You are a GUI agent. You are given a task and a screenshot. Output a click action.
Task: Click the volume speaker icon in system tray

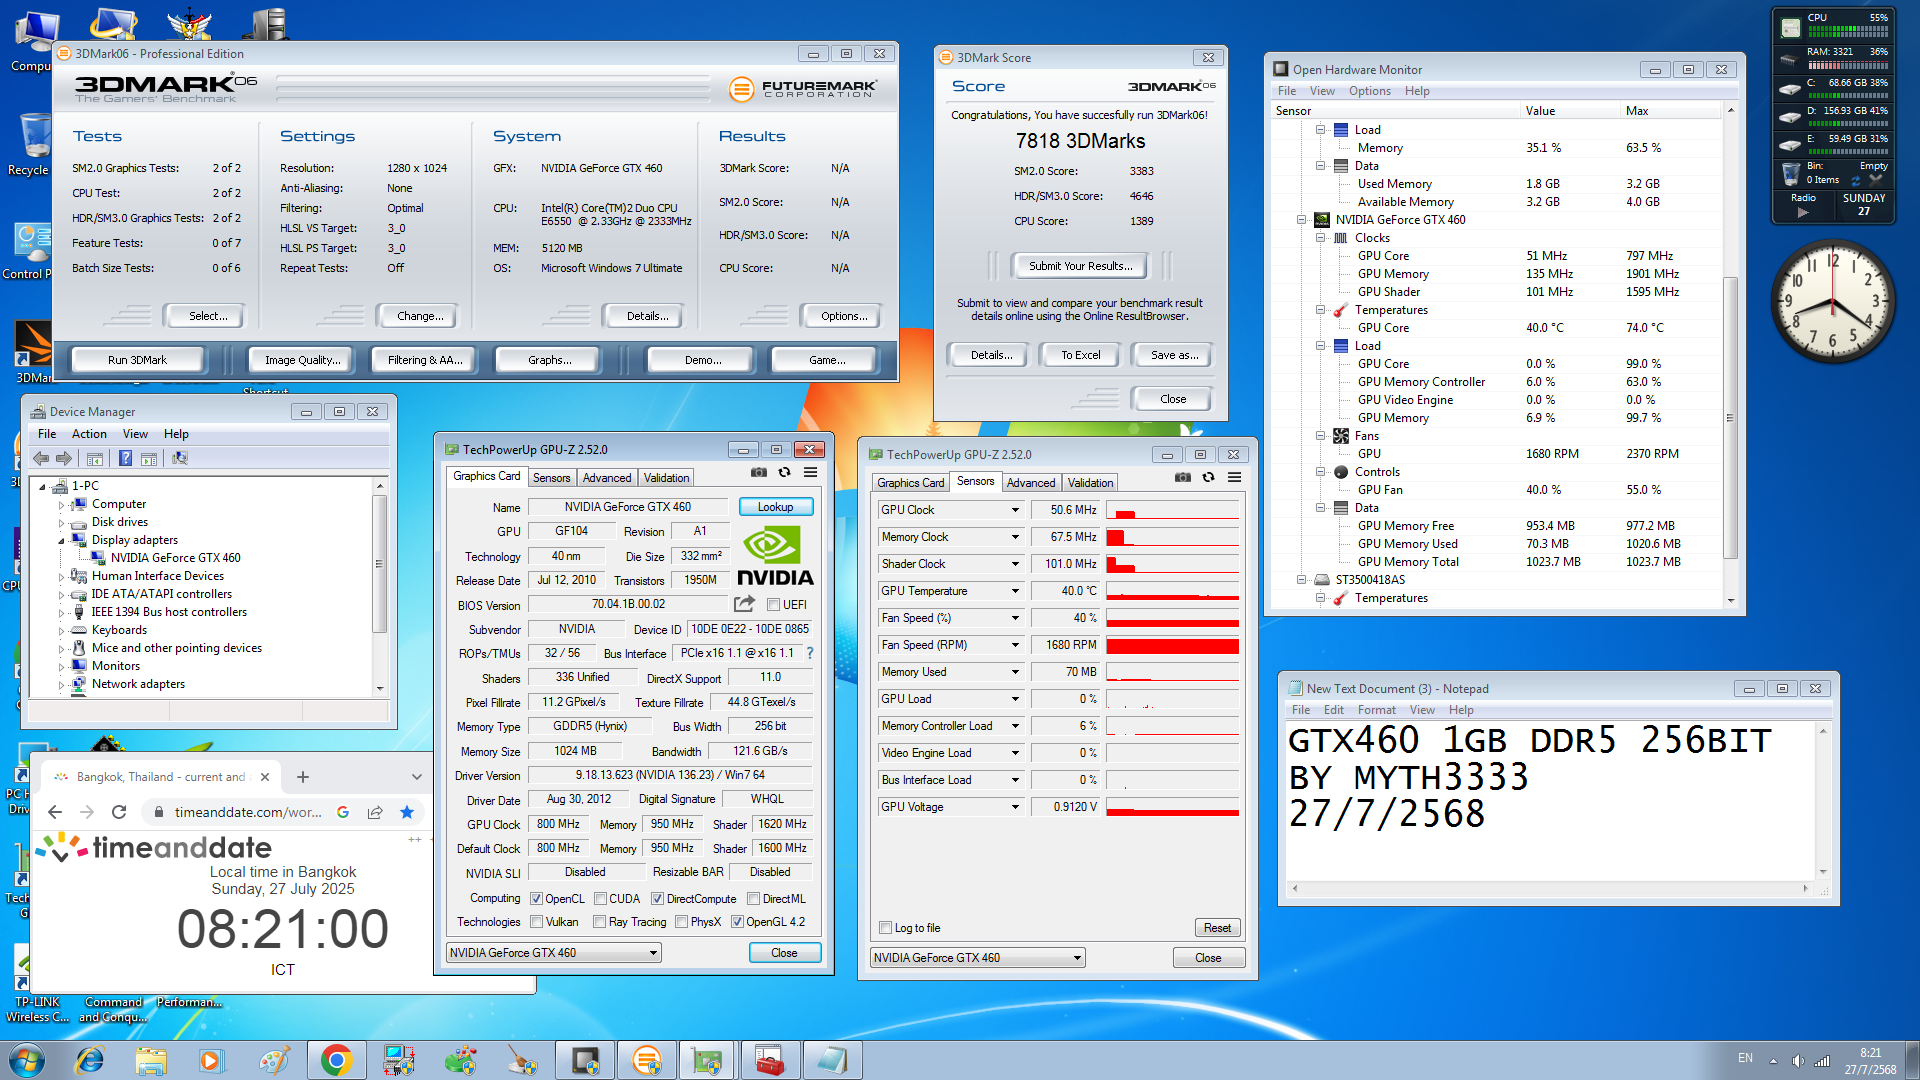click(1798, 1061)
